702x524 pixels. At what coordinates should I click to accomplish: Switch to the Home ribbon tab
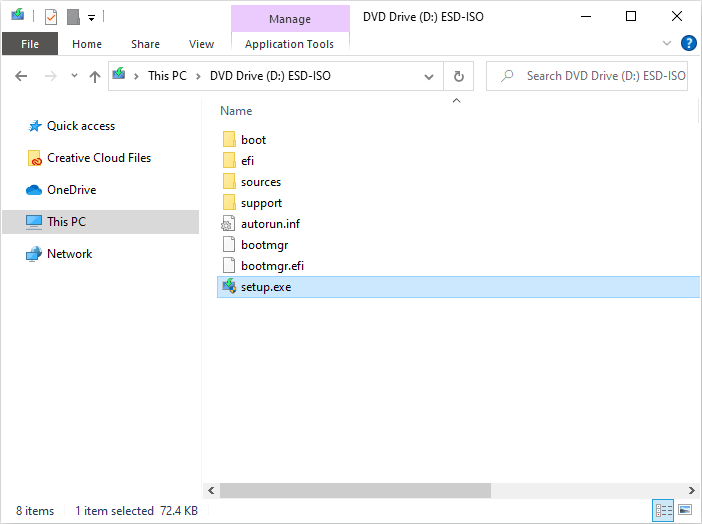(x=87, y=44)
